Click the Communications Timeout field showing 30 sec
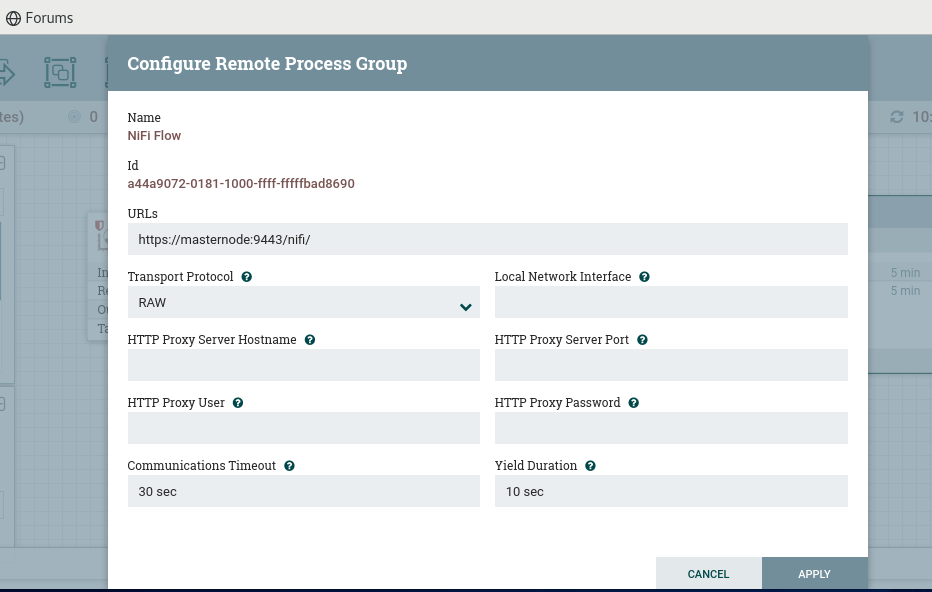Viewport: 932px width, 592px height. coord(303,491)
